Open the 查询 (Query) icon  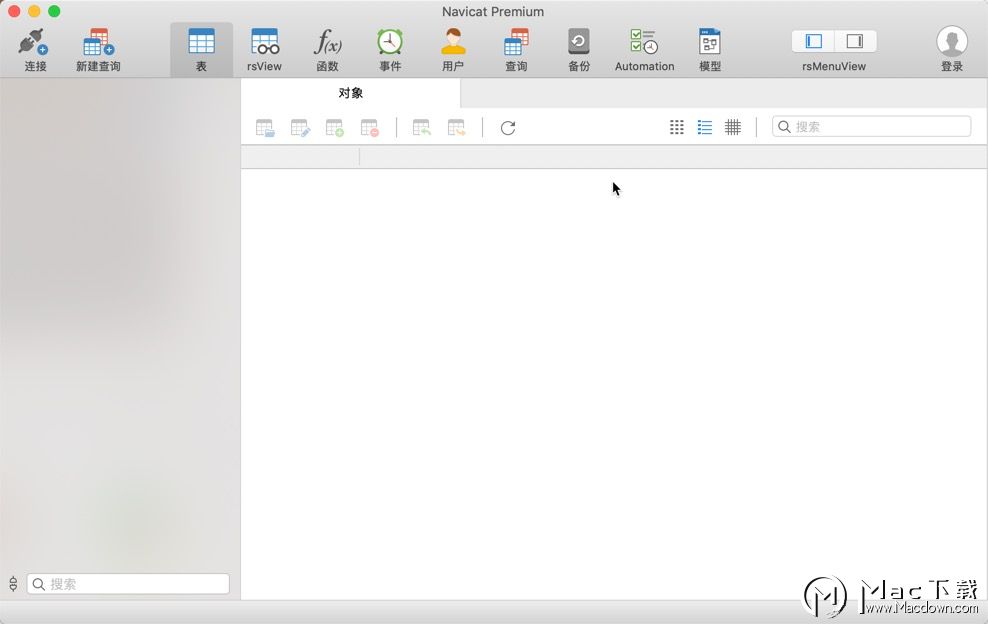[x=516, y=42]
